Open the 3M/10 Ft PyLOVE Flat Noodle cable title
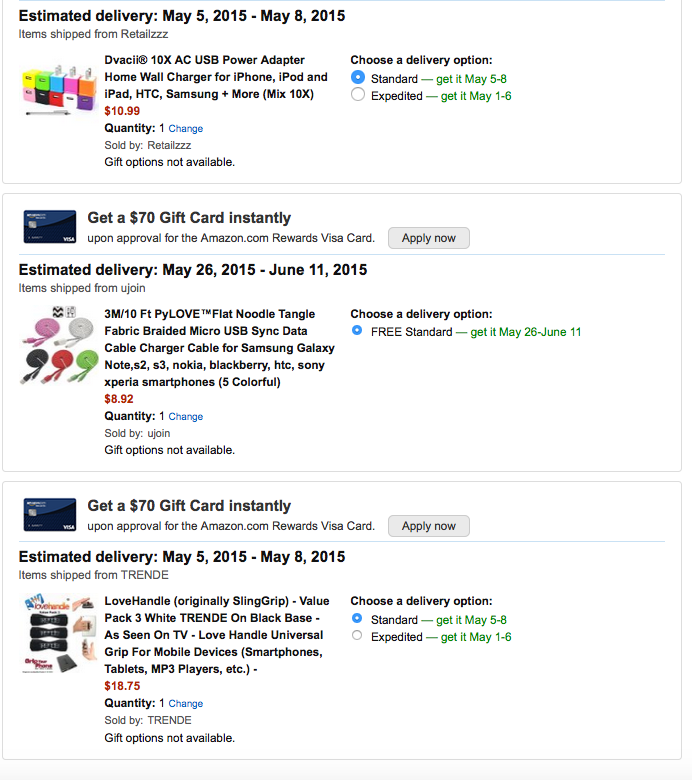The height and width of the screenshot is (780, 692). pyautogui.click(x=219, y=347)
